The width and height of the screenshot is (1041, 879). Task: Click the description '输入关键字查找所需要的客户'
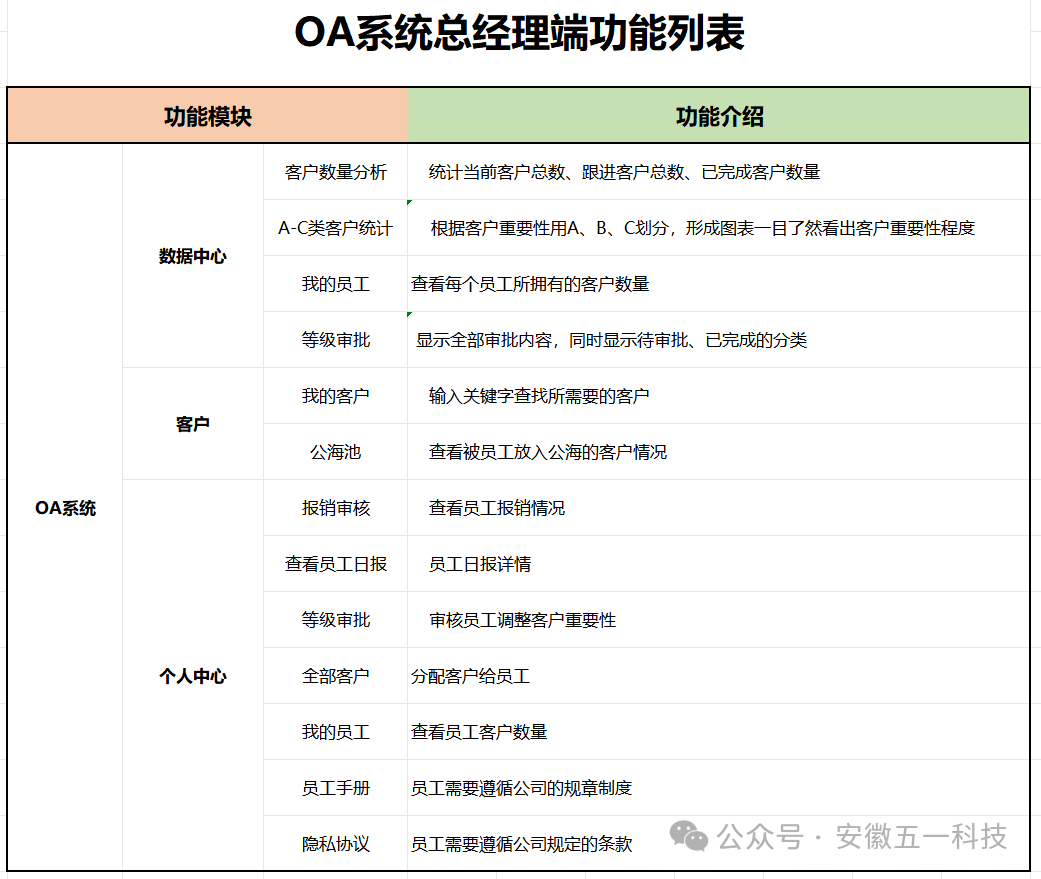(539, 396)
